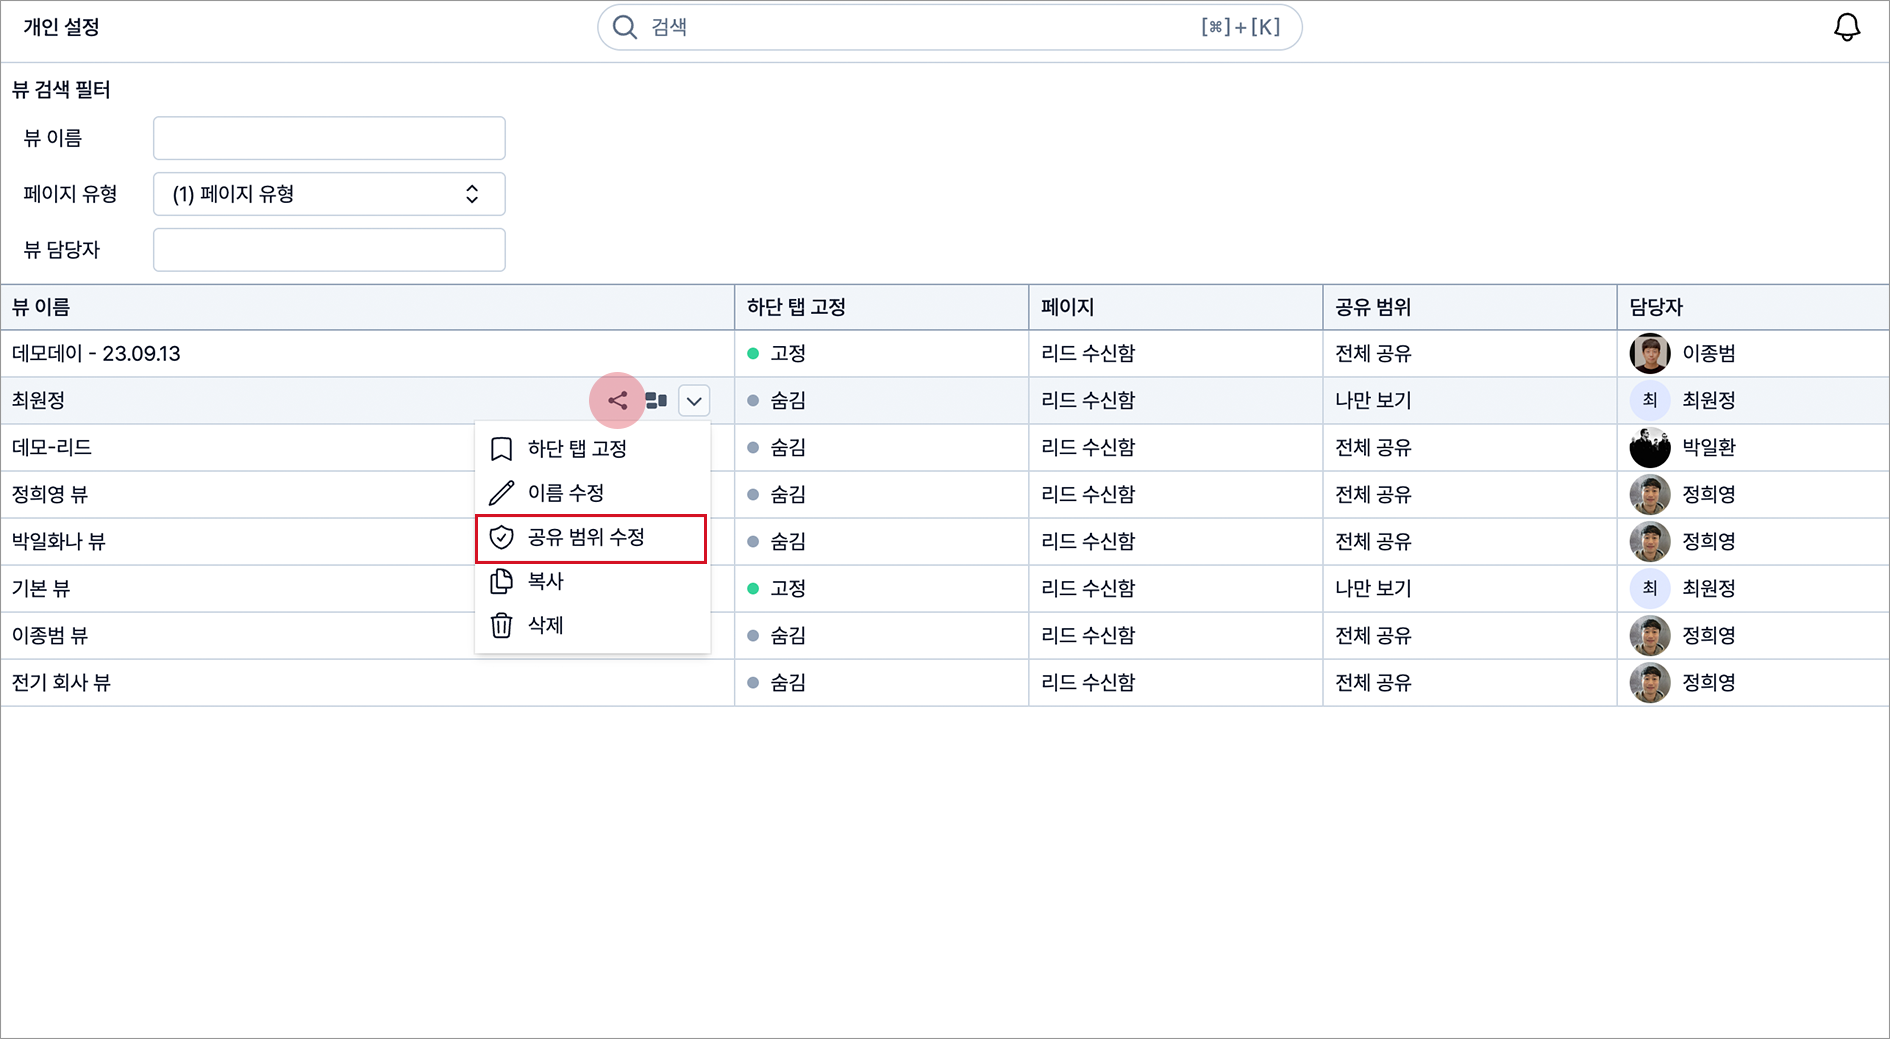Click the share icon on the 최원정 row

(618, 400)
